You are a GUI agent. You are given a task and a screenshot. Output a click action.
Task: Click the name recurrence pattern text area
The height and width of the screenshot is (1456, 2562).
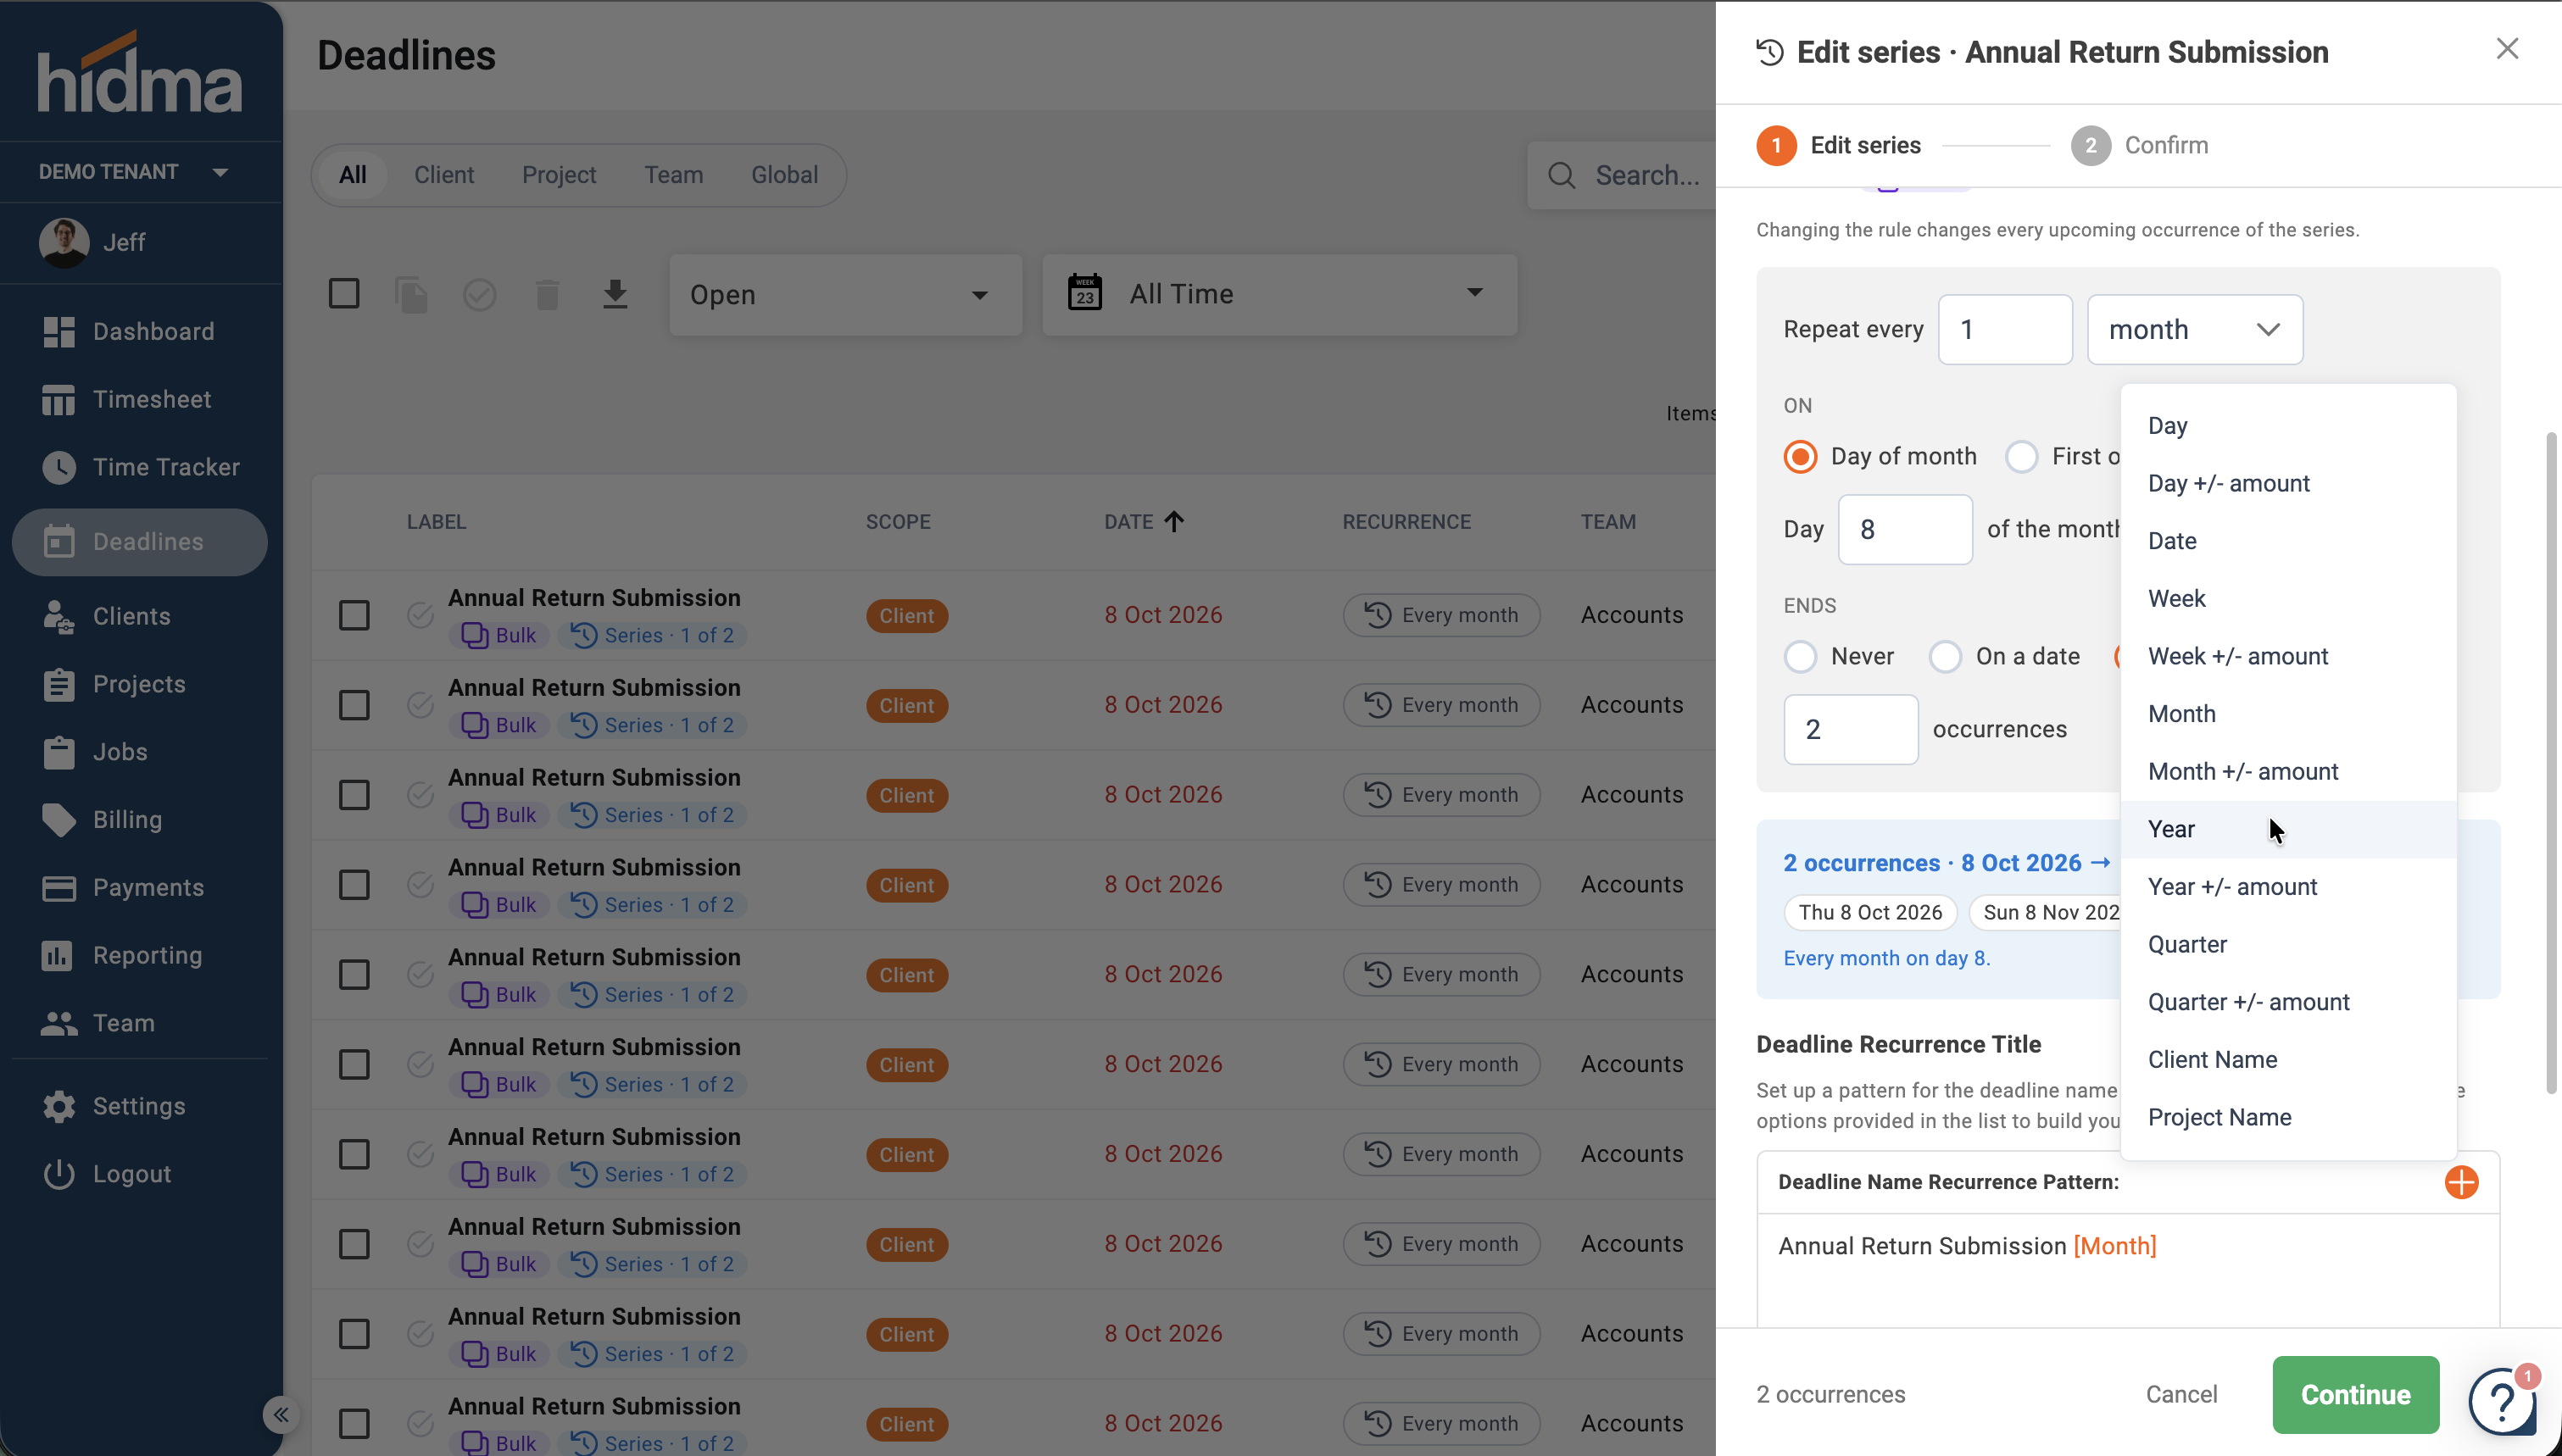point(2127,1272)
